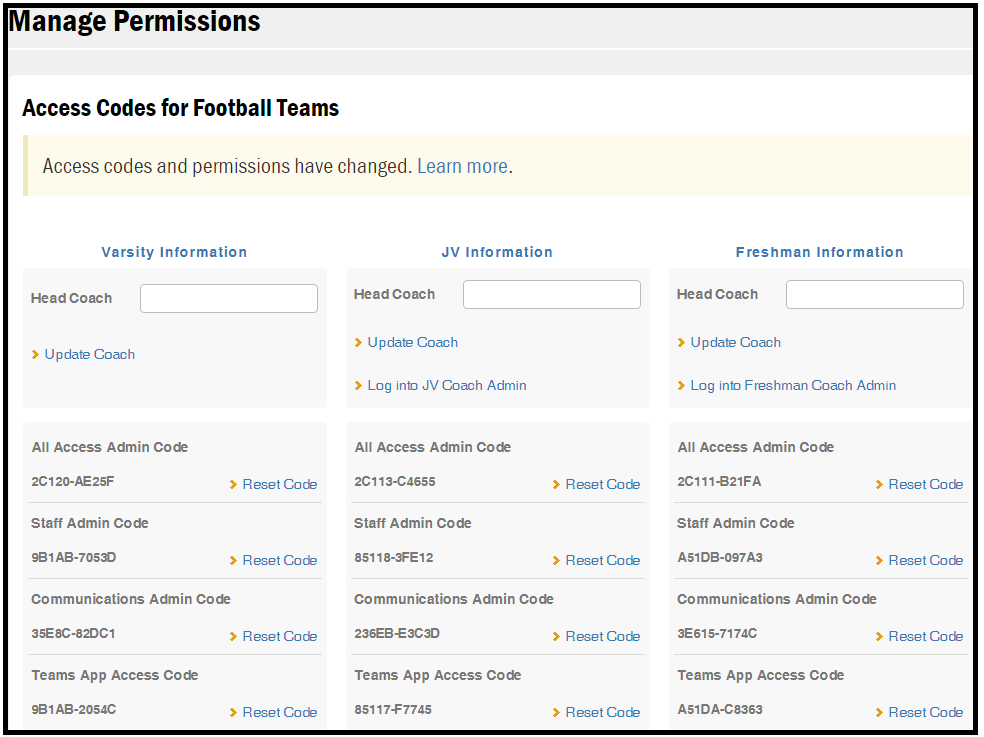This screenshot has height=737, width=984.
Task: Open the JV Information heading link
Action: click(x=497, y=252)
